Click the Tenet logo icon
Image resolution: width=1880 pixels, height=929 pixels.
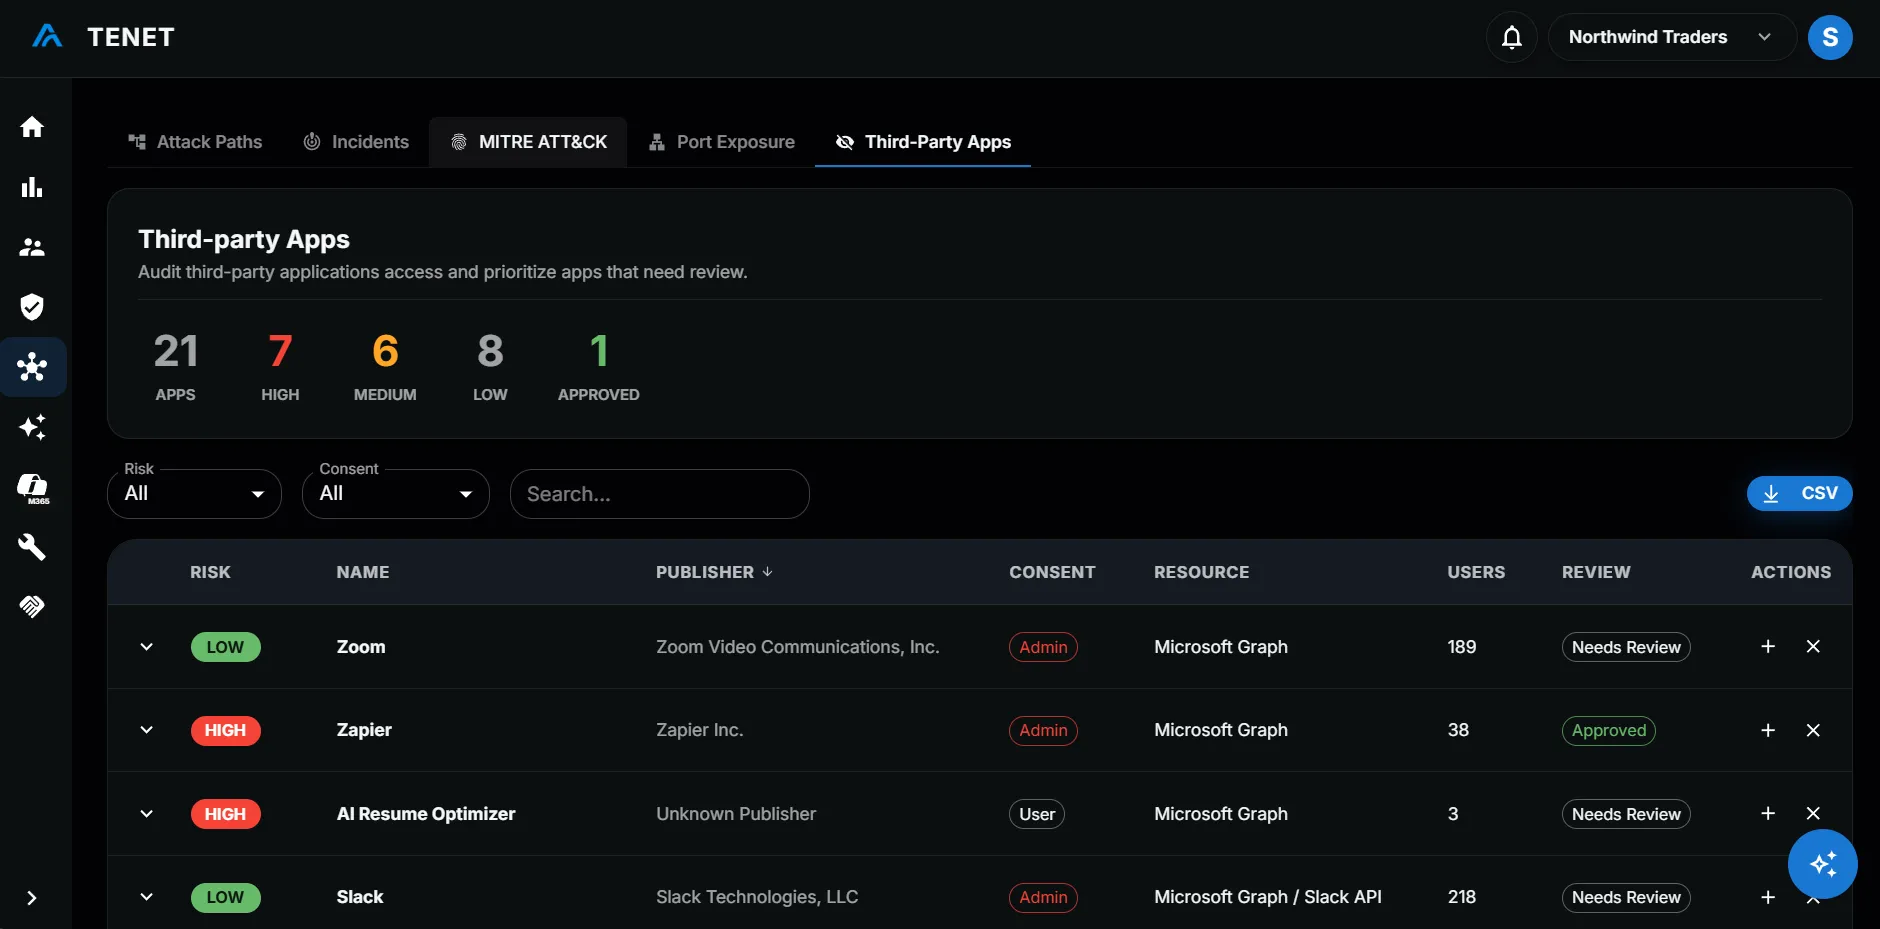click(47, 37)
